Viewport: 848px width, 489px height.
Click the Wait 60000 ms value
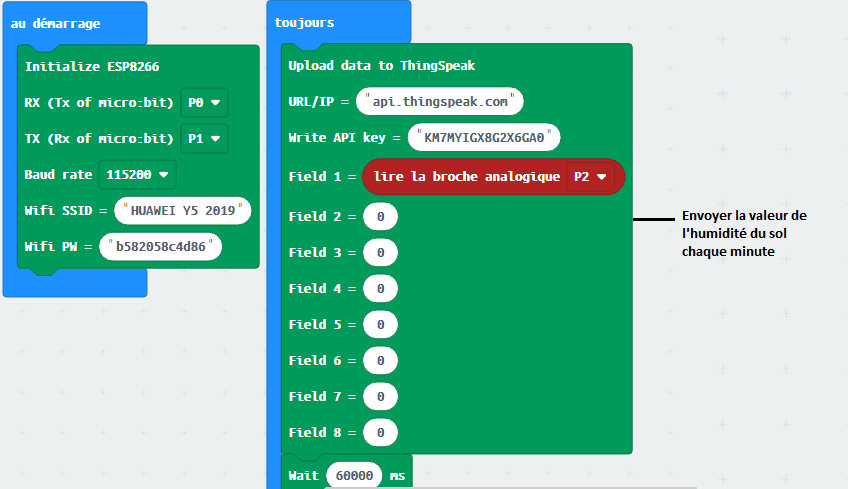[x=354, y=475]
